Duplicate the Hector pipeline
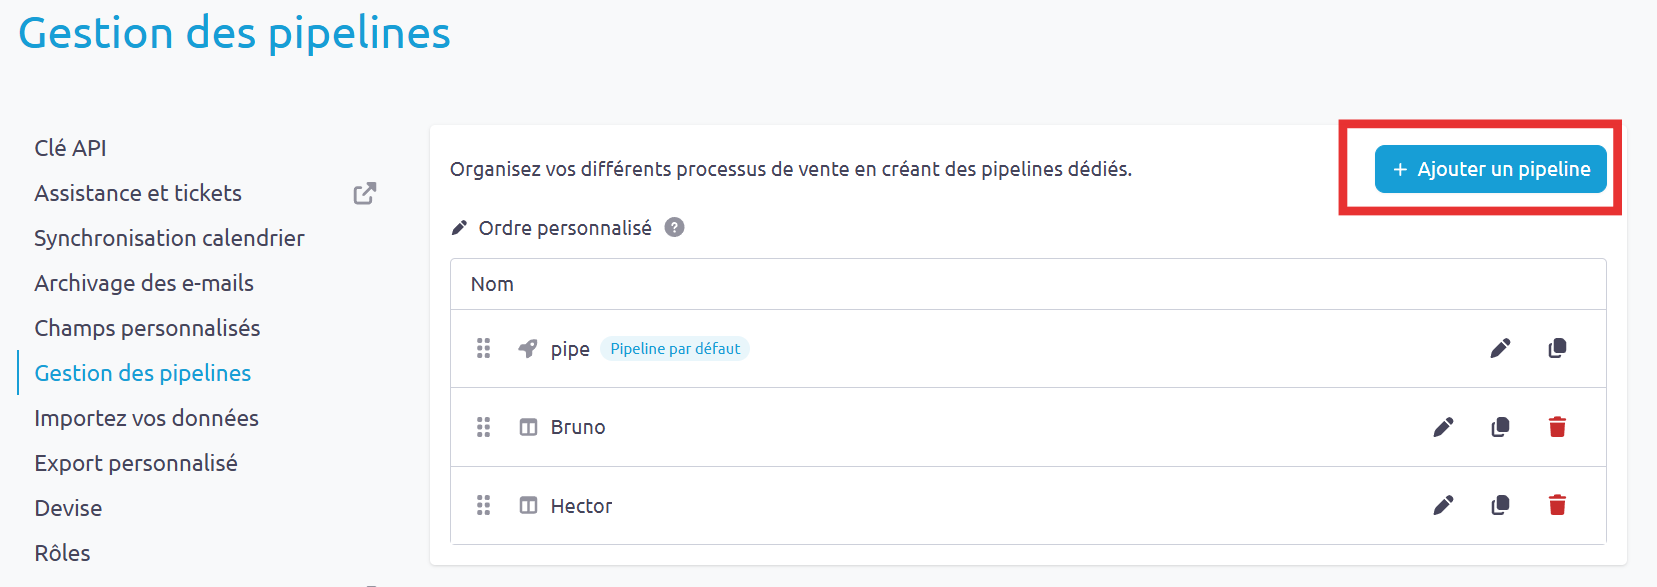This screenshot has width=1657, height=587. click(1500, 505)
